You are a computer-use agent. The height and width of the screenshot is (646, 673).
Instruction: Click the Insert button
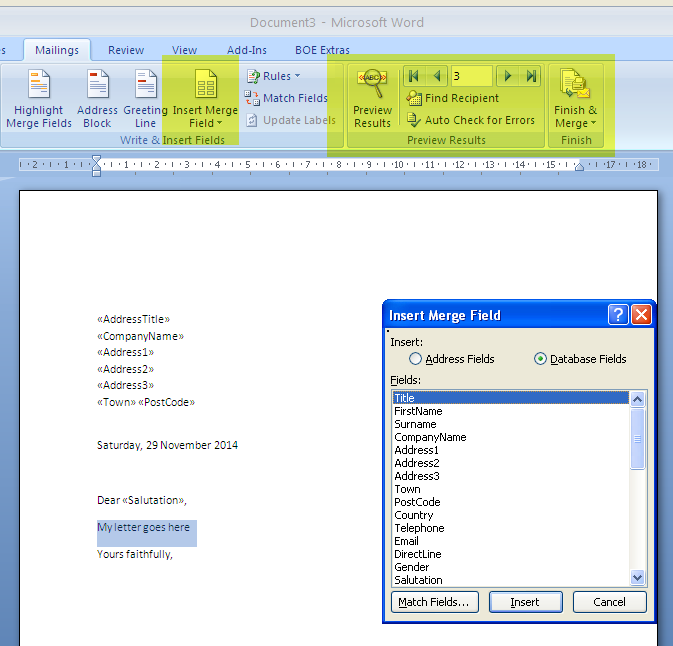(x=525, y=602)
